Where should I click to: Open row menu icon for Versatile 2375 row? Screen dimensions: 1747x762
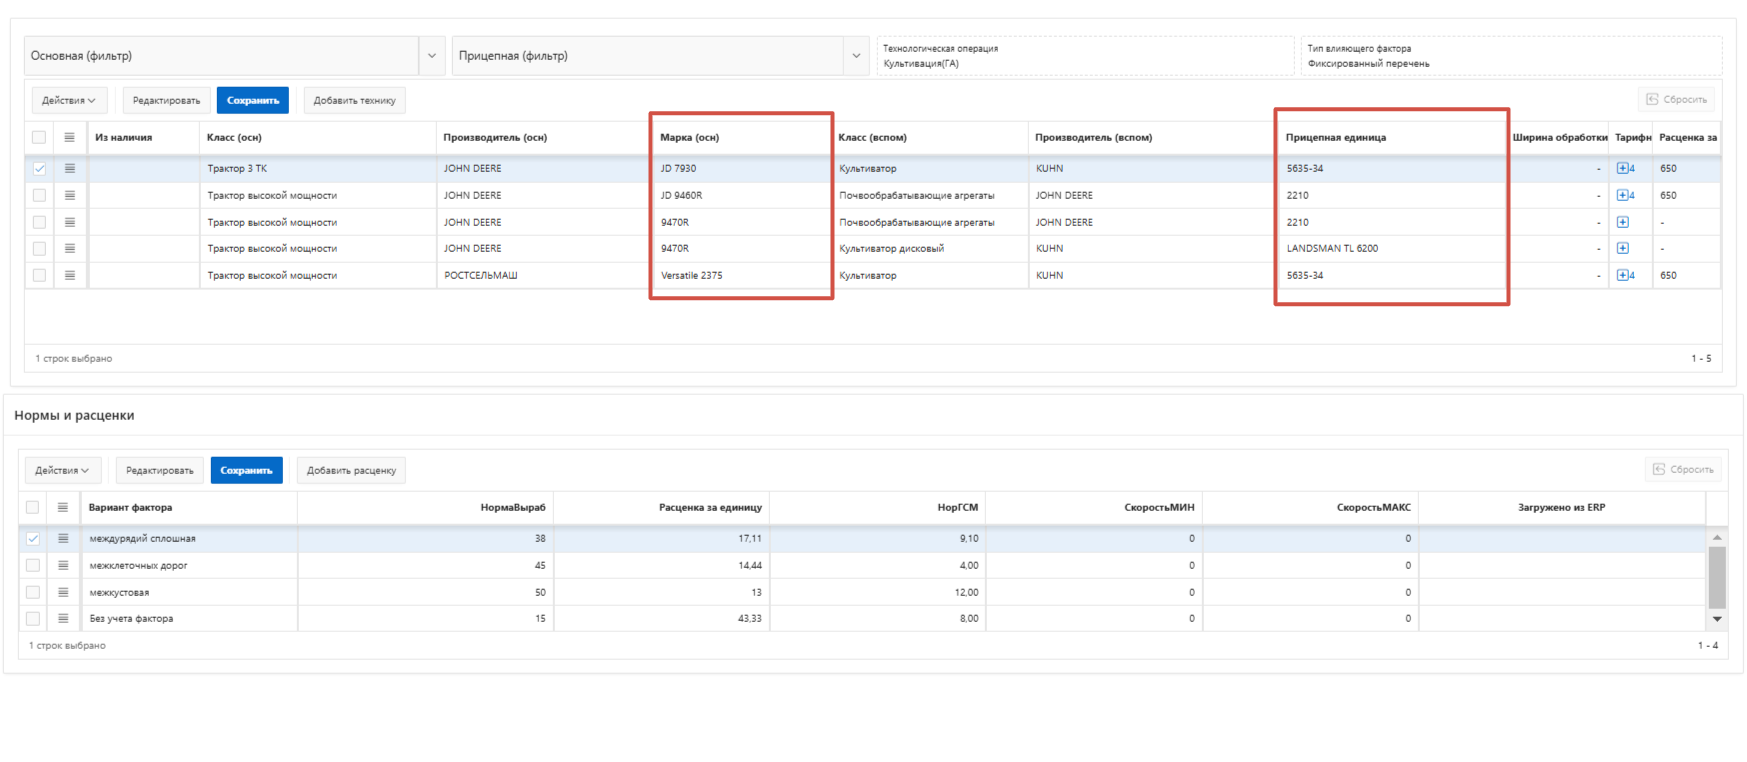tap(70, 275)
